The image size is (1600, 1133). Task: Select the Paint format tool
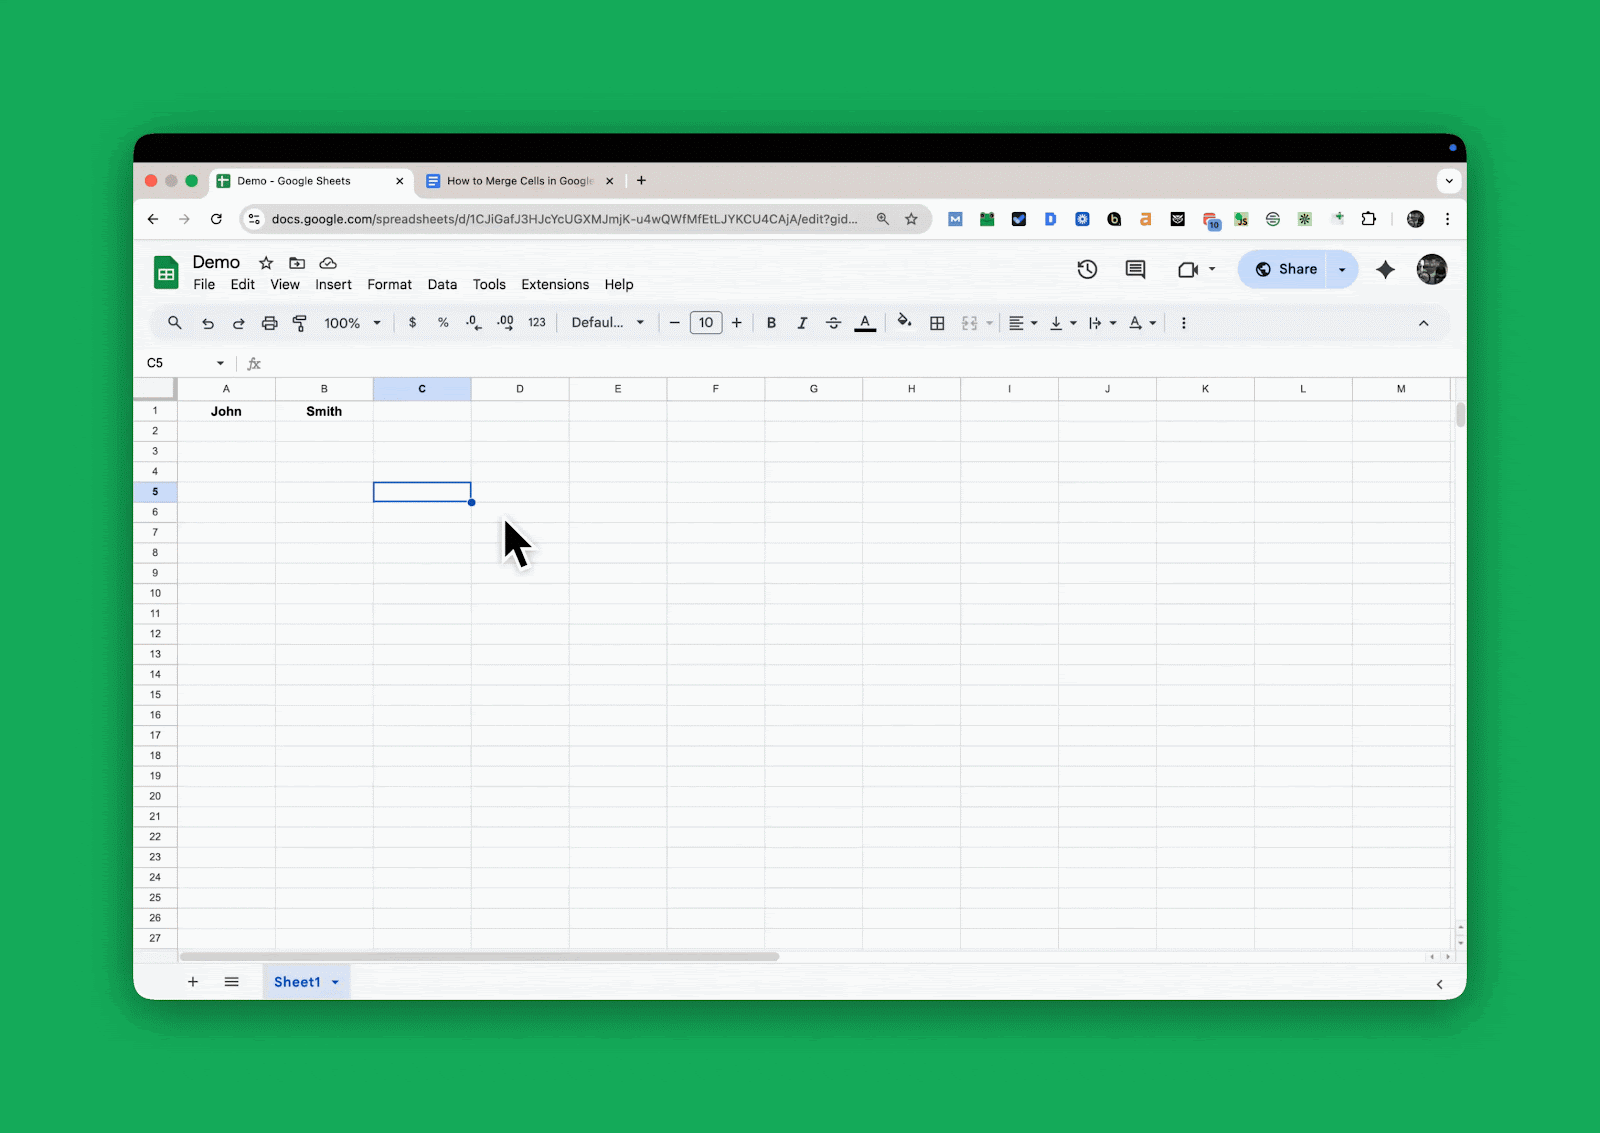tap(300, 322)
